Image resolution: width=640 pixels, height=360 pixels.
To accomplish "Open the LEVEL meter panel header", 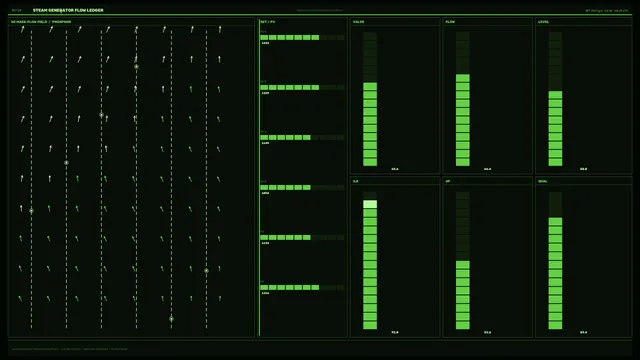I will coord(543,22).
